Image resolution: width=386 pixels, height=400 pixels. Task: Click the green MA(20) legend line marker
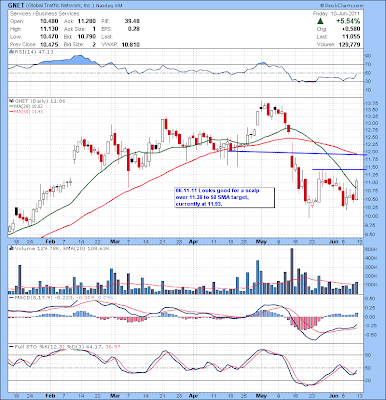11,106
